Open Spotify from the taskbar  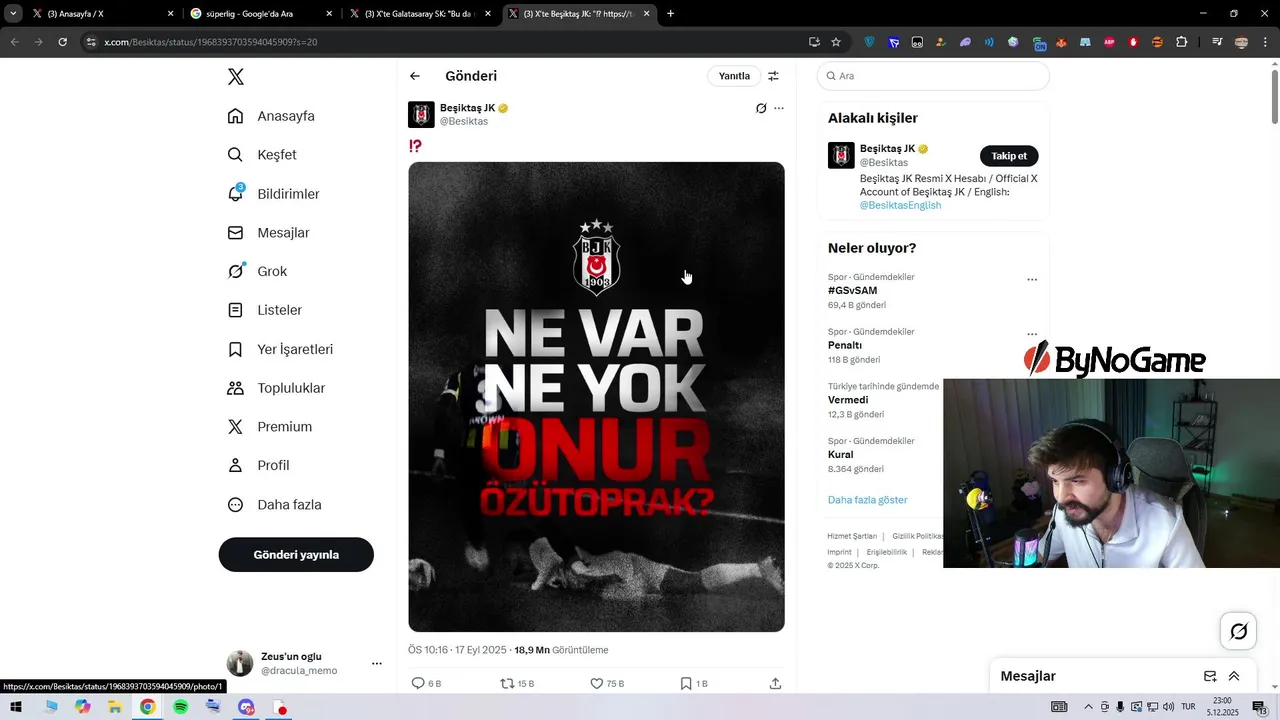pyautogui.click(x=180, y=707)
